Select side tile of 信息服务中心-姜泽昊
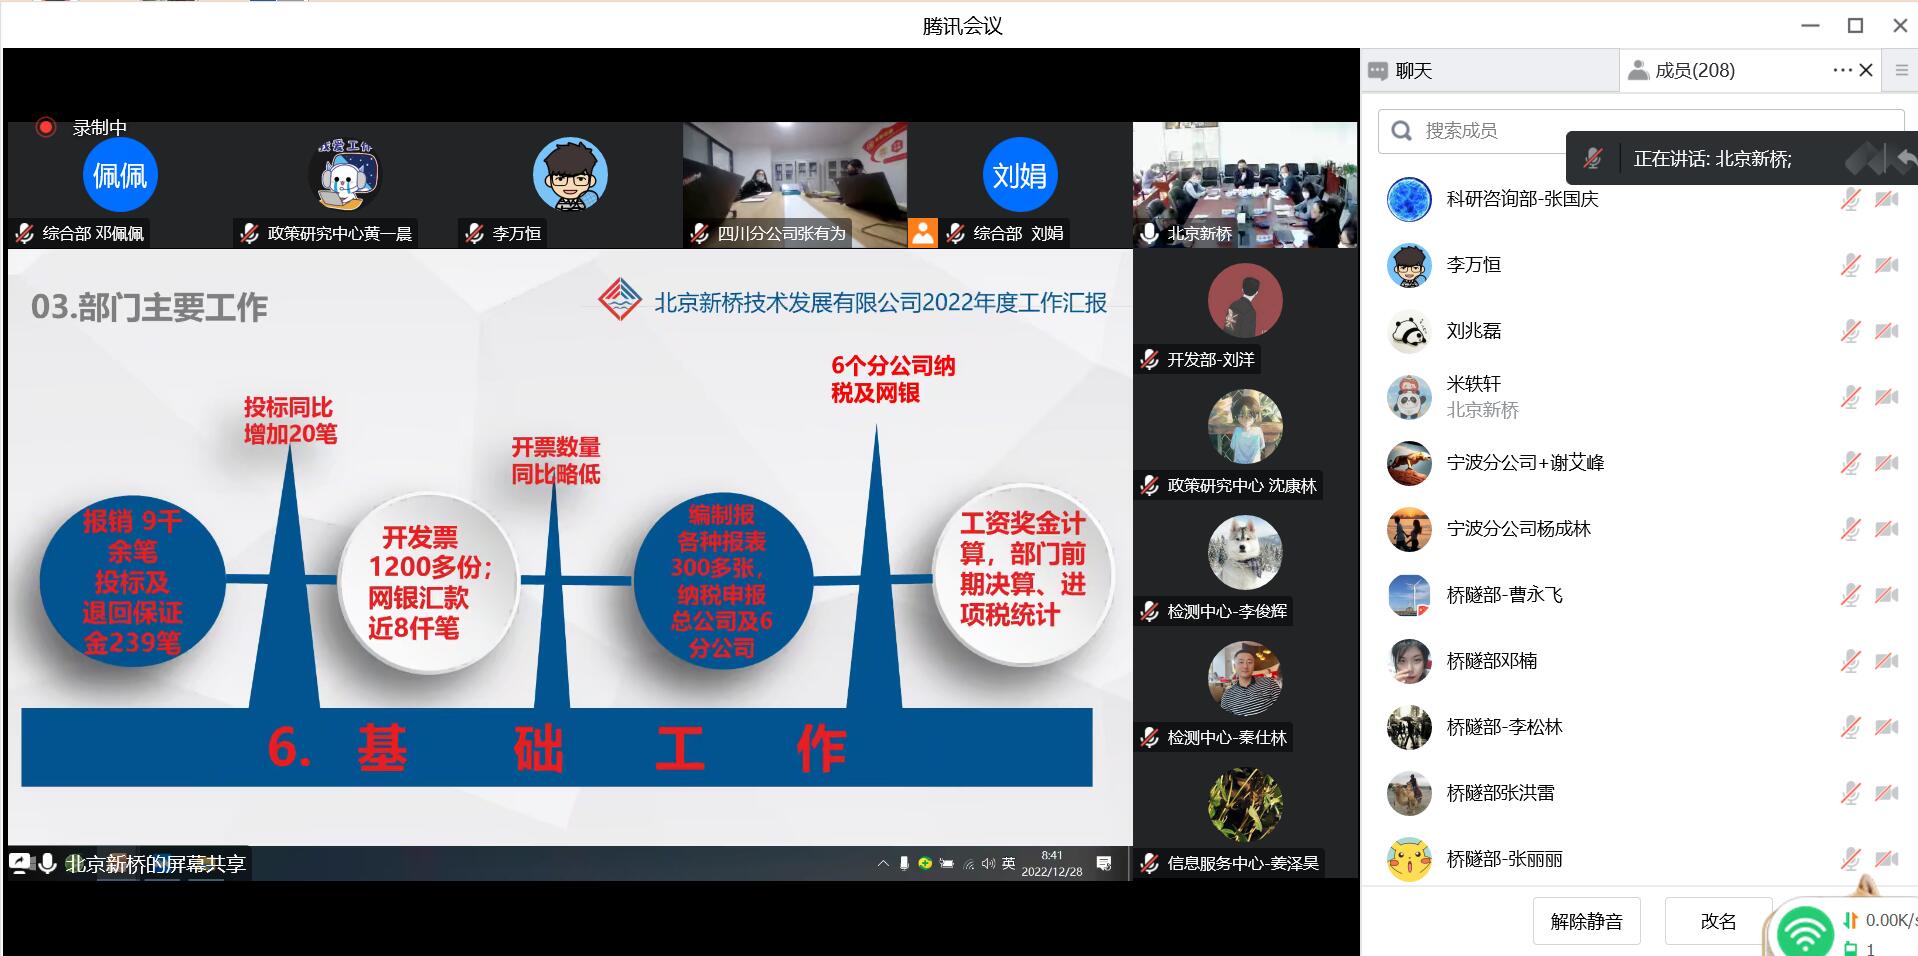 pyautogui.click(x=1245, y=816)
